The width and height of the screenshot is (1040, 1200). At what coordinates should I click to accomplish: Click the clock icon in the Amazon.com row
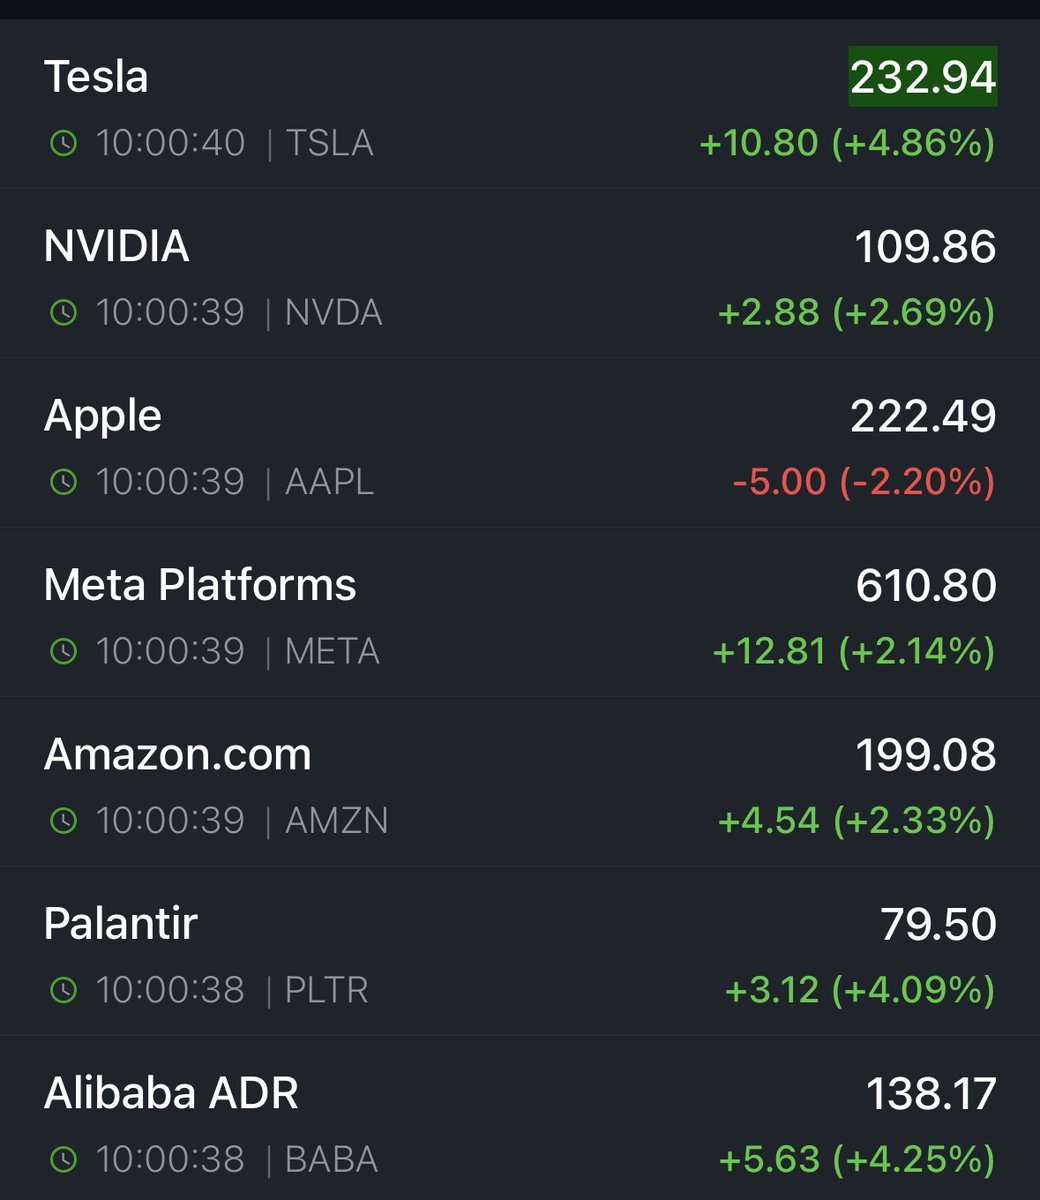point(62,821)
